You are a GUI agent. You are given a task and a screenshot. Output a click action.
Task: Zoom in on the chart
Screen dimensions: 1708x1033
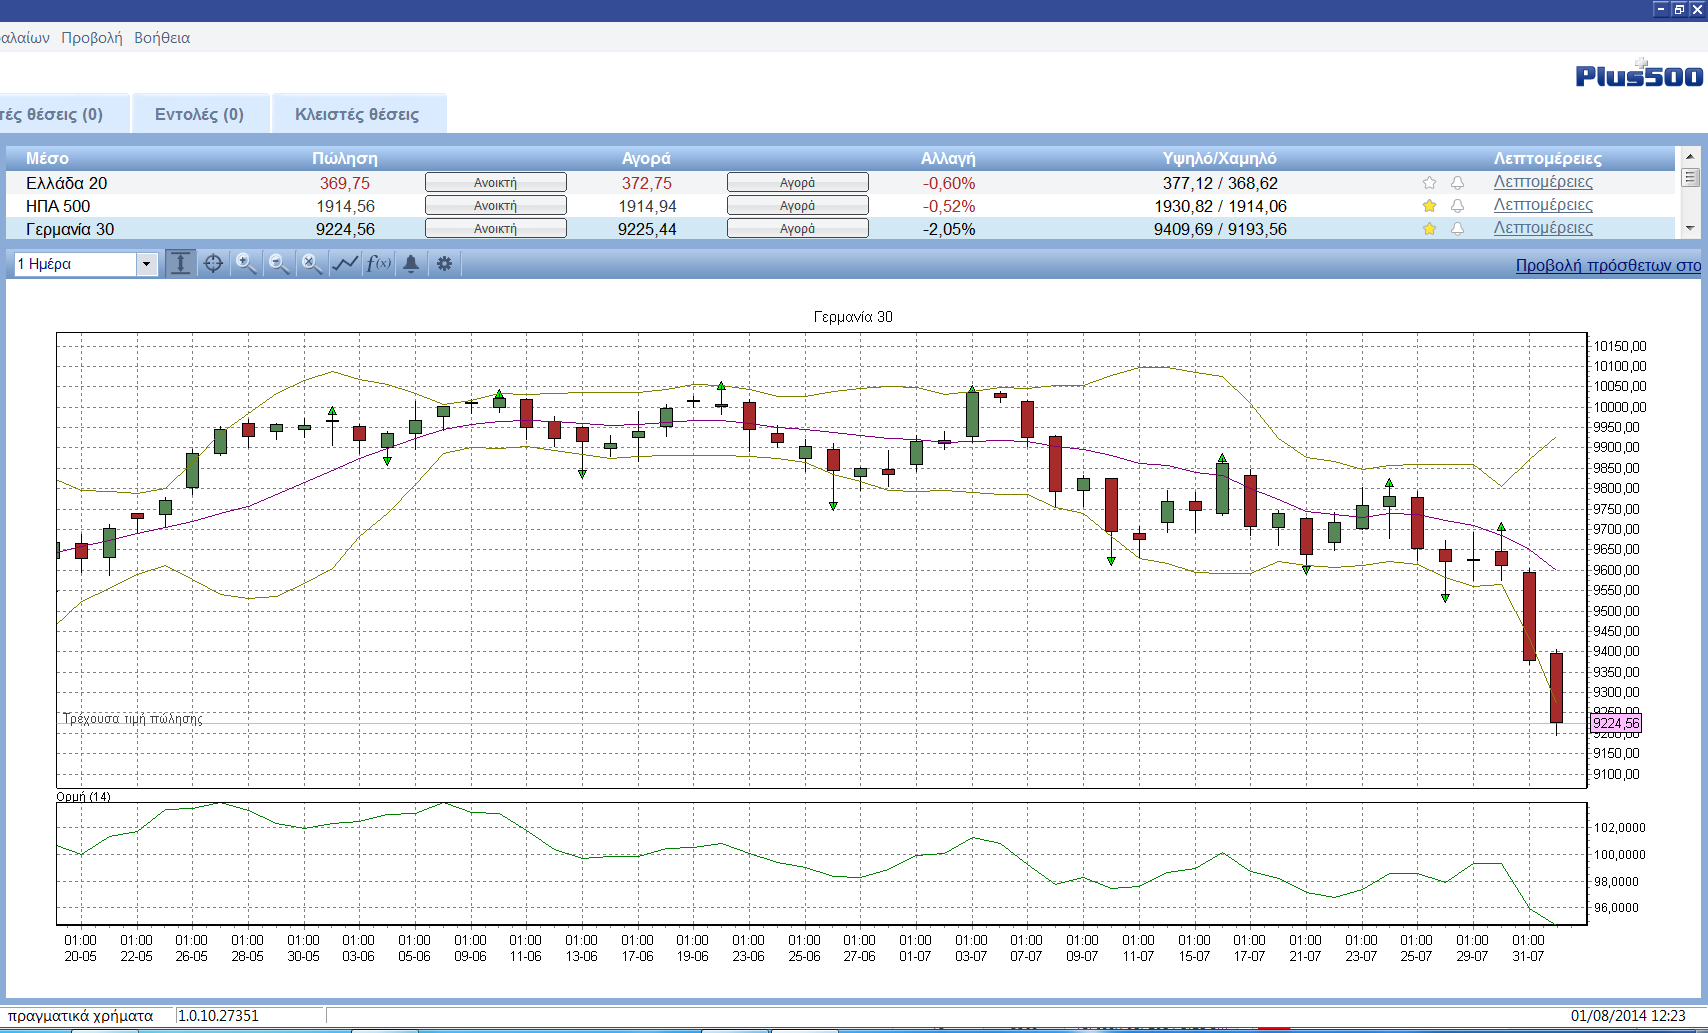(x=246, y=264)
